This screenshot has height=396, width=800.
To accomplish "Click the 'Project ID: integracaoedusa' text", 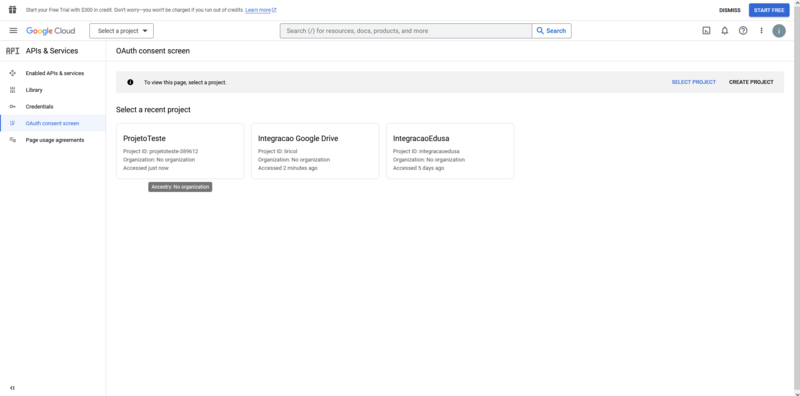I will coord(426,152).
